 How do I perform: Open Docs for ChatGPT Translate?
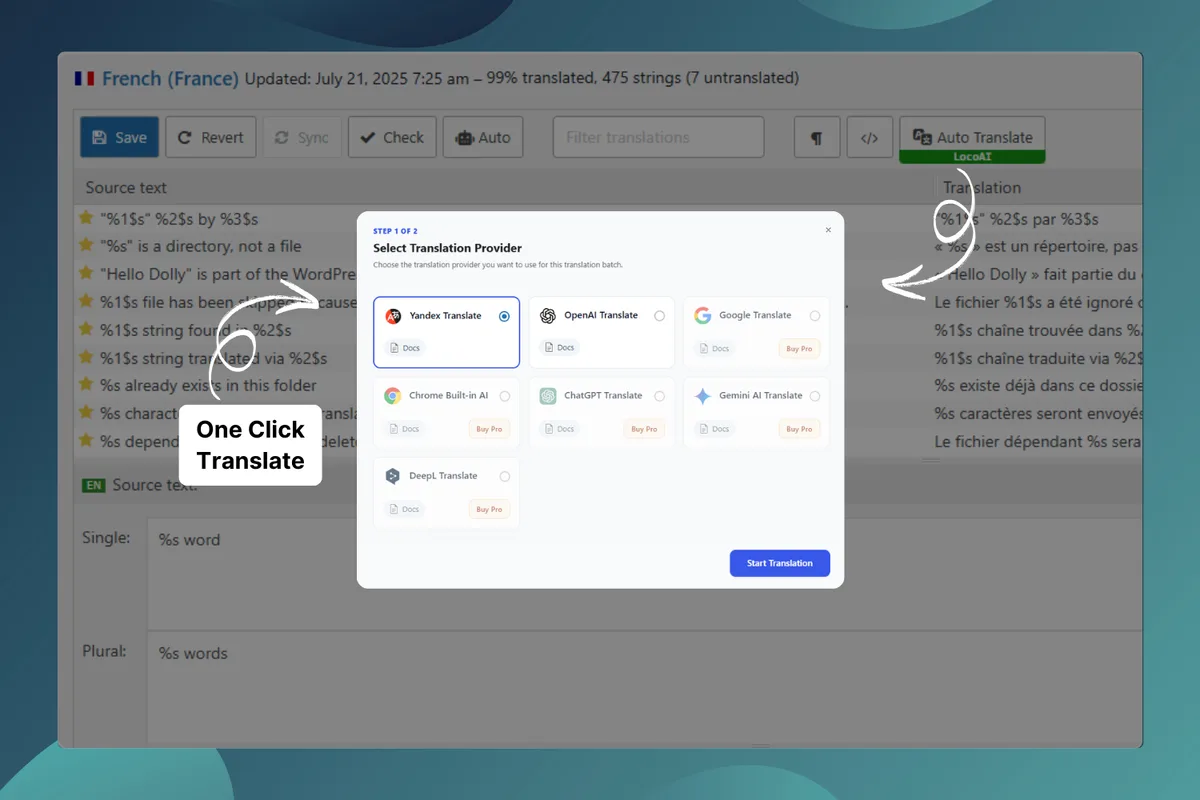[560, 428]
